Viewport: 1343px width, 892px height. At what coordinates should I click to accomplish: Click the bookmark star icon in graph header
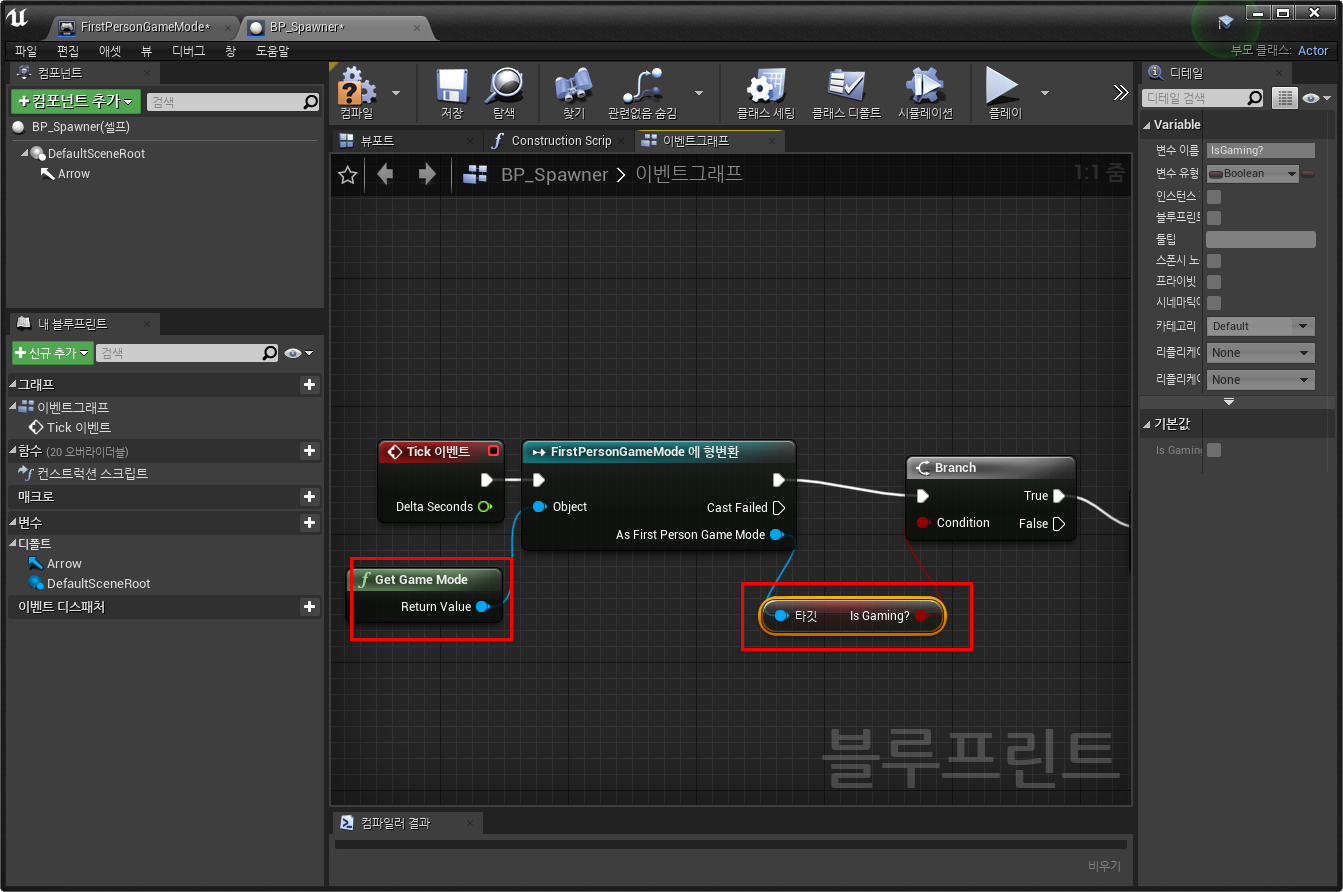coord(348,175)
